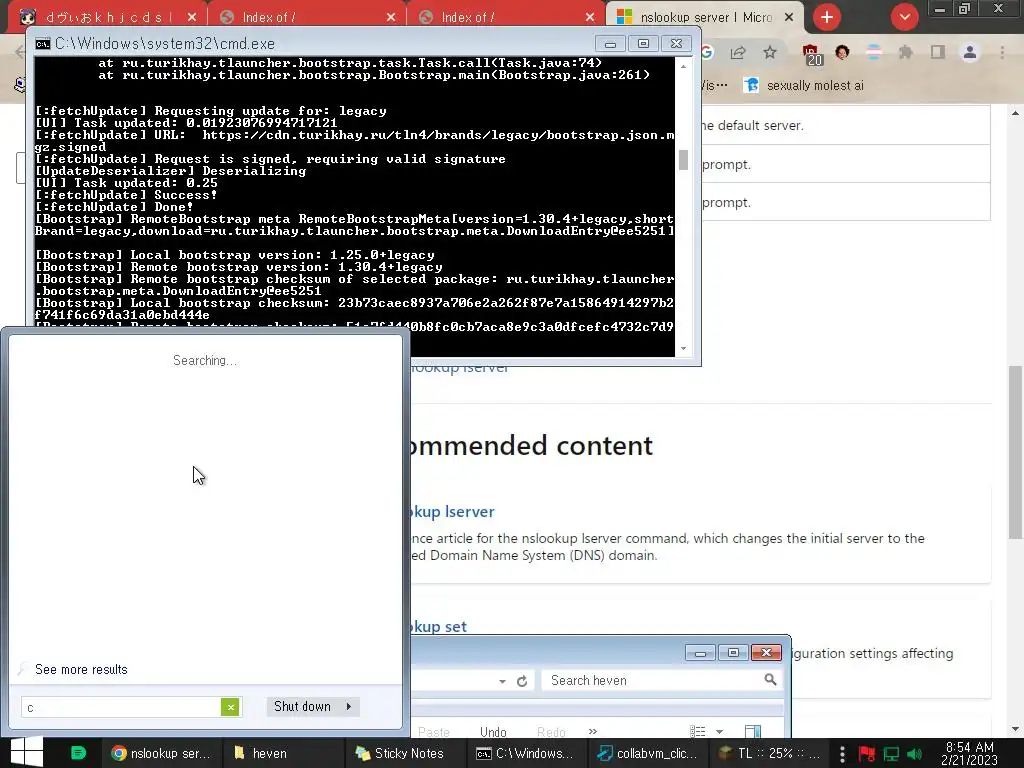Image resolution: width=1024 pixels, height=768 pixels.
Task: Switch to C:\Windows cmd taskbar button
Action: [x=526, y=753]
